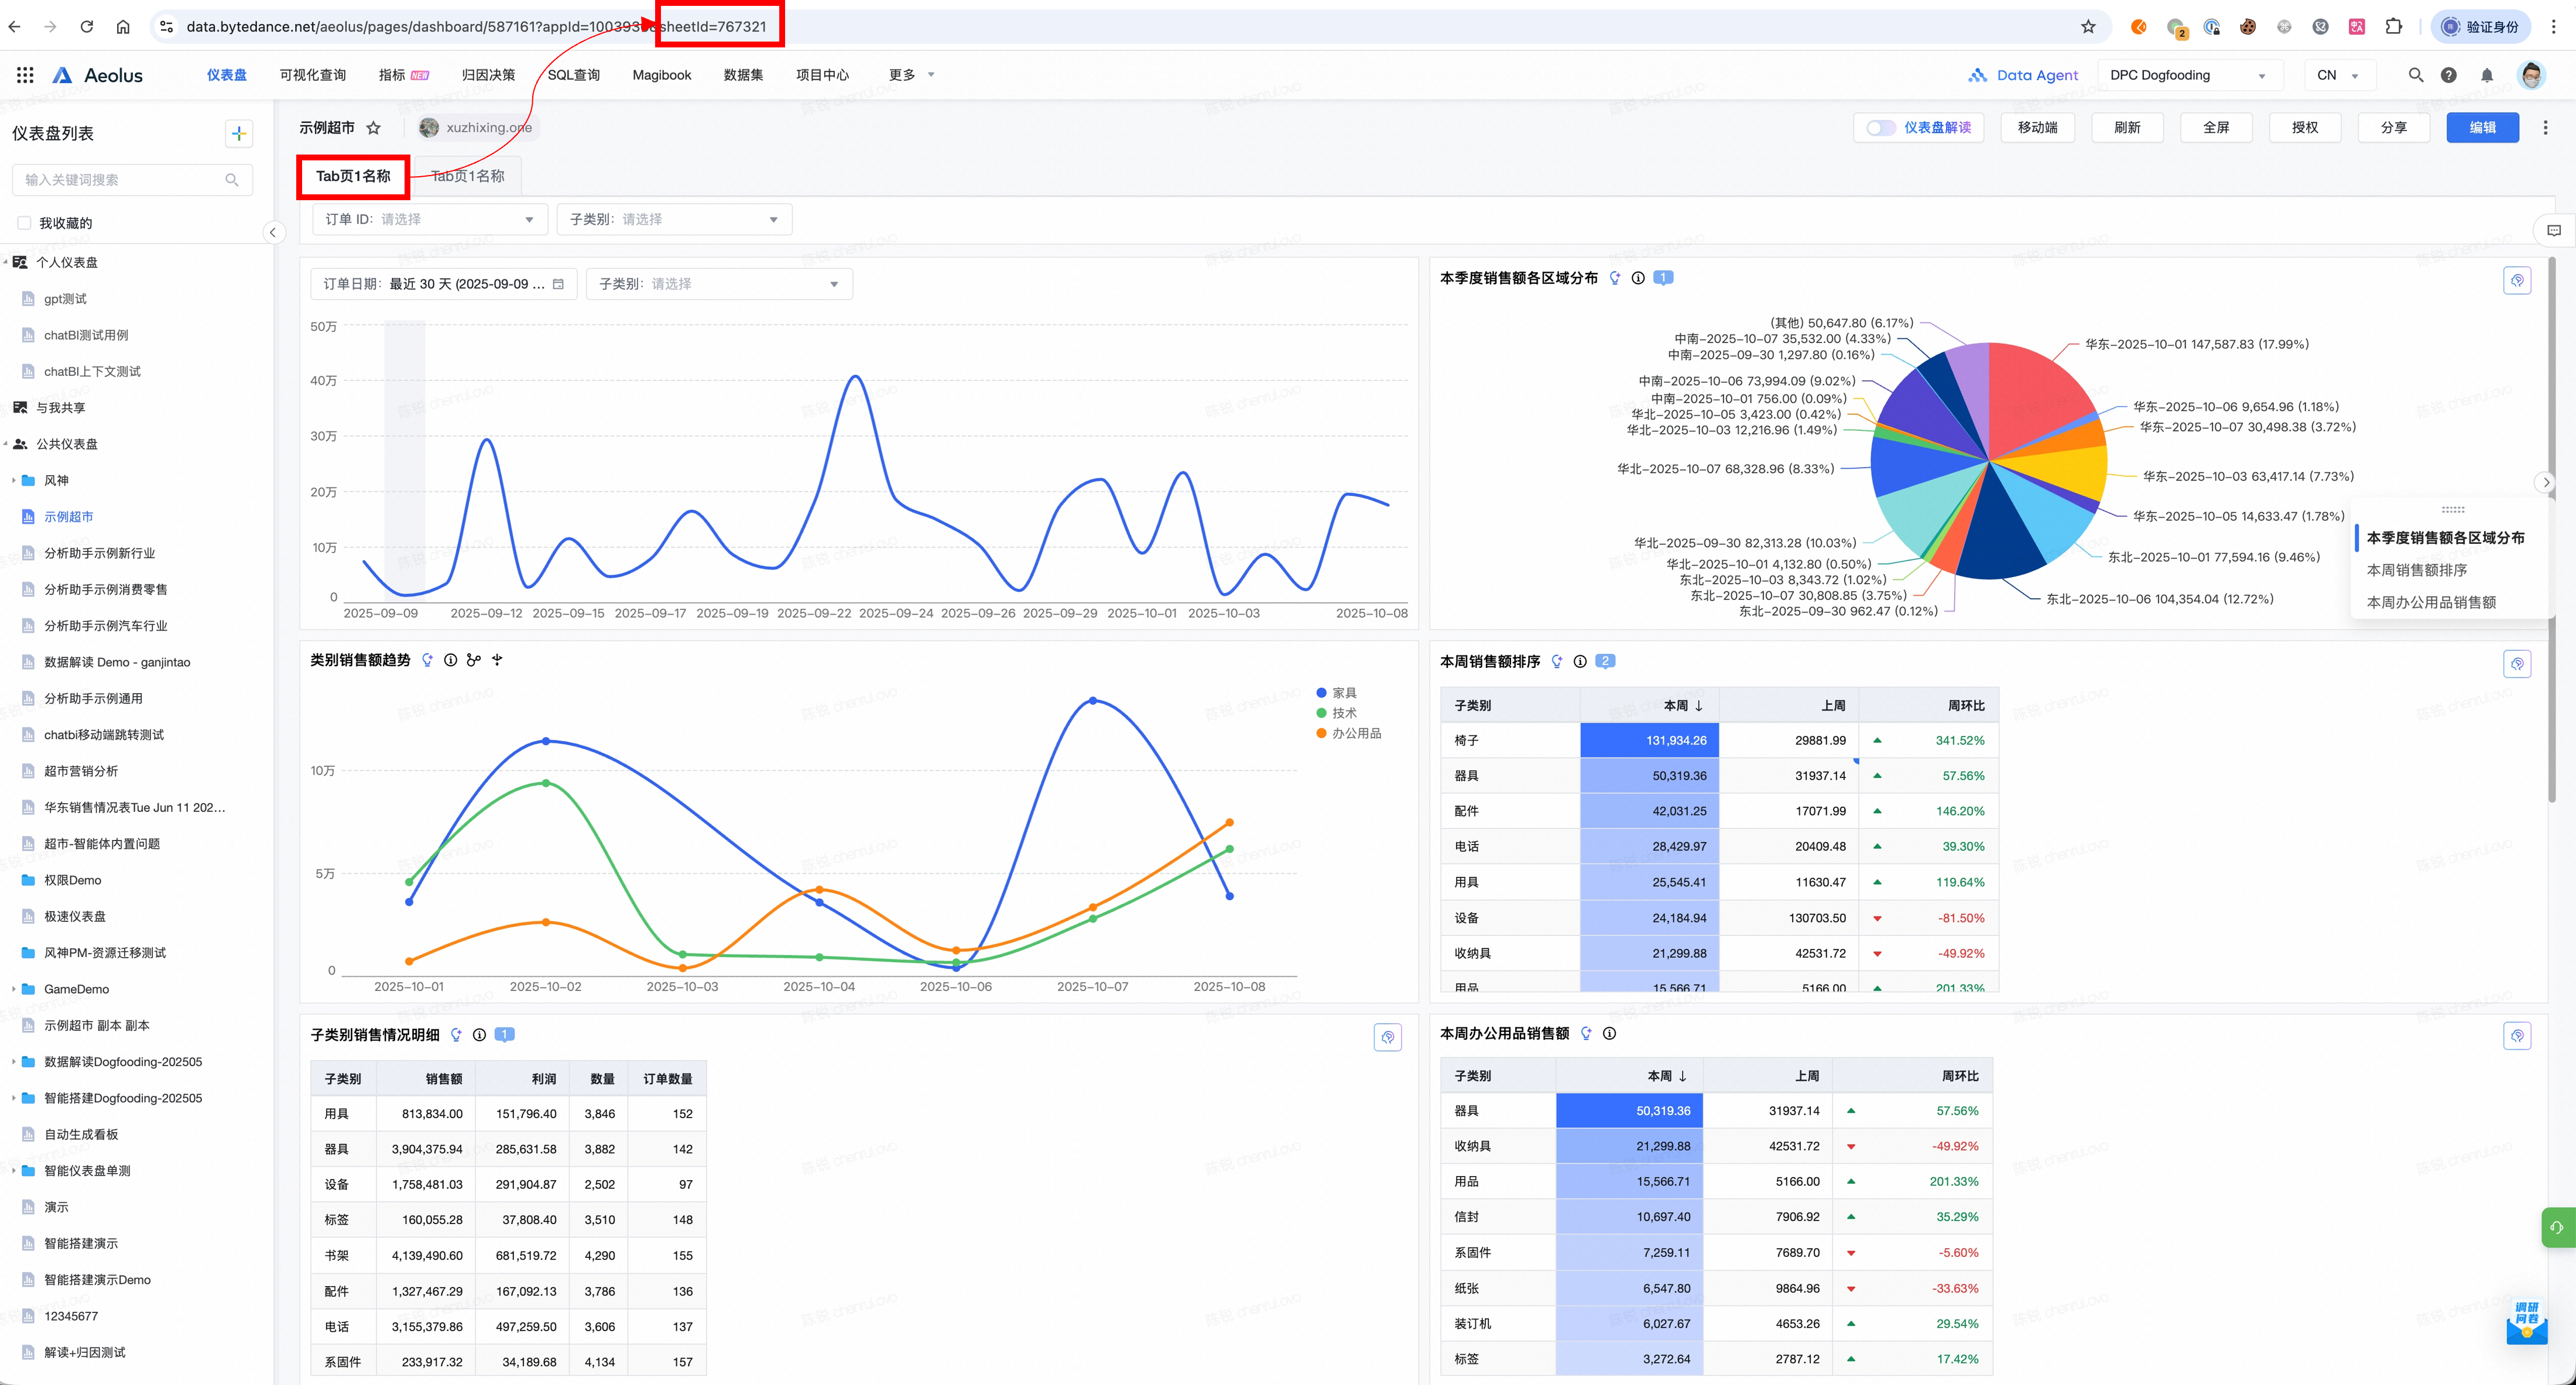Click the three-dot more menu near 编辑

point(2545,128)
